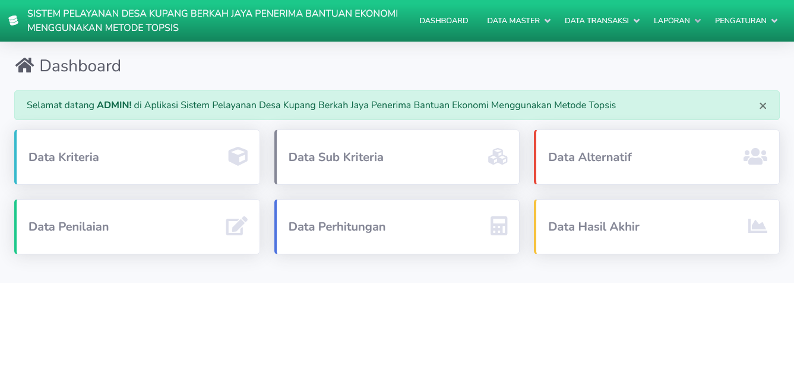View the Data Perhitungan card
794x376 pixels.
pos(396,227)
